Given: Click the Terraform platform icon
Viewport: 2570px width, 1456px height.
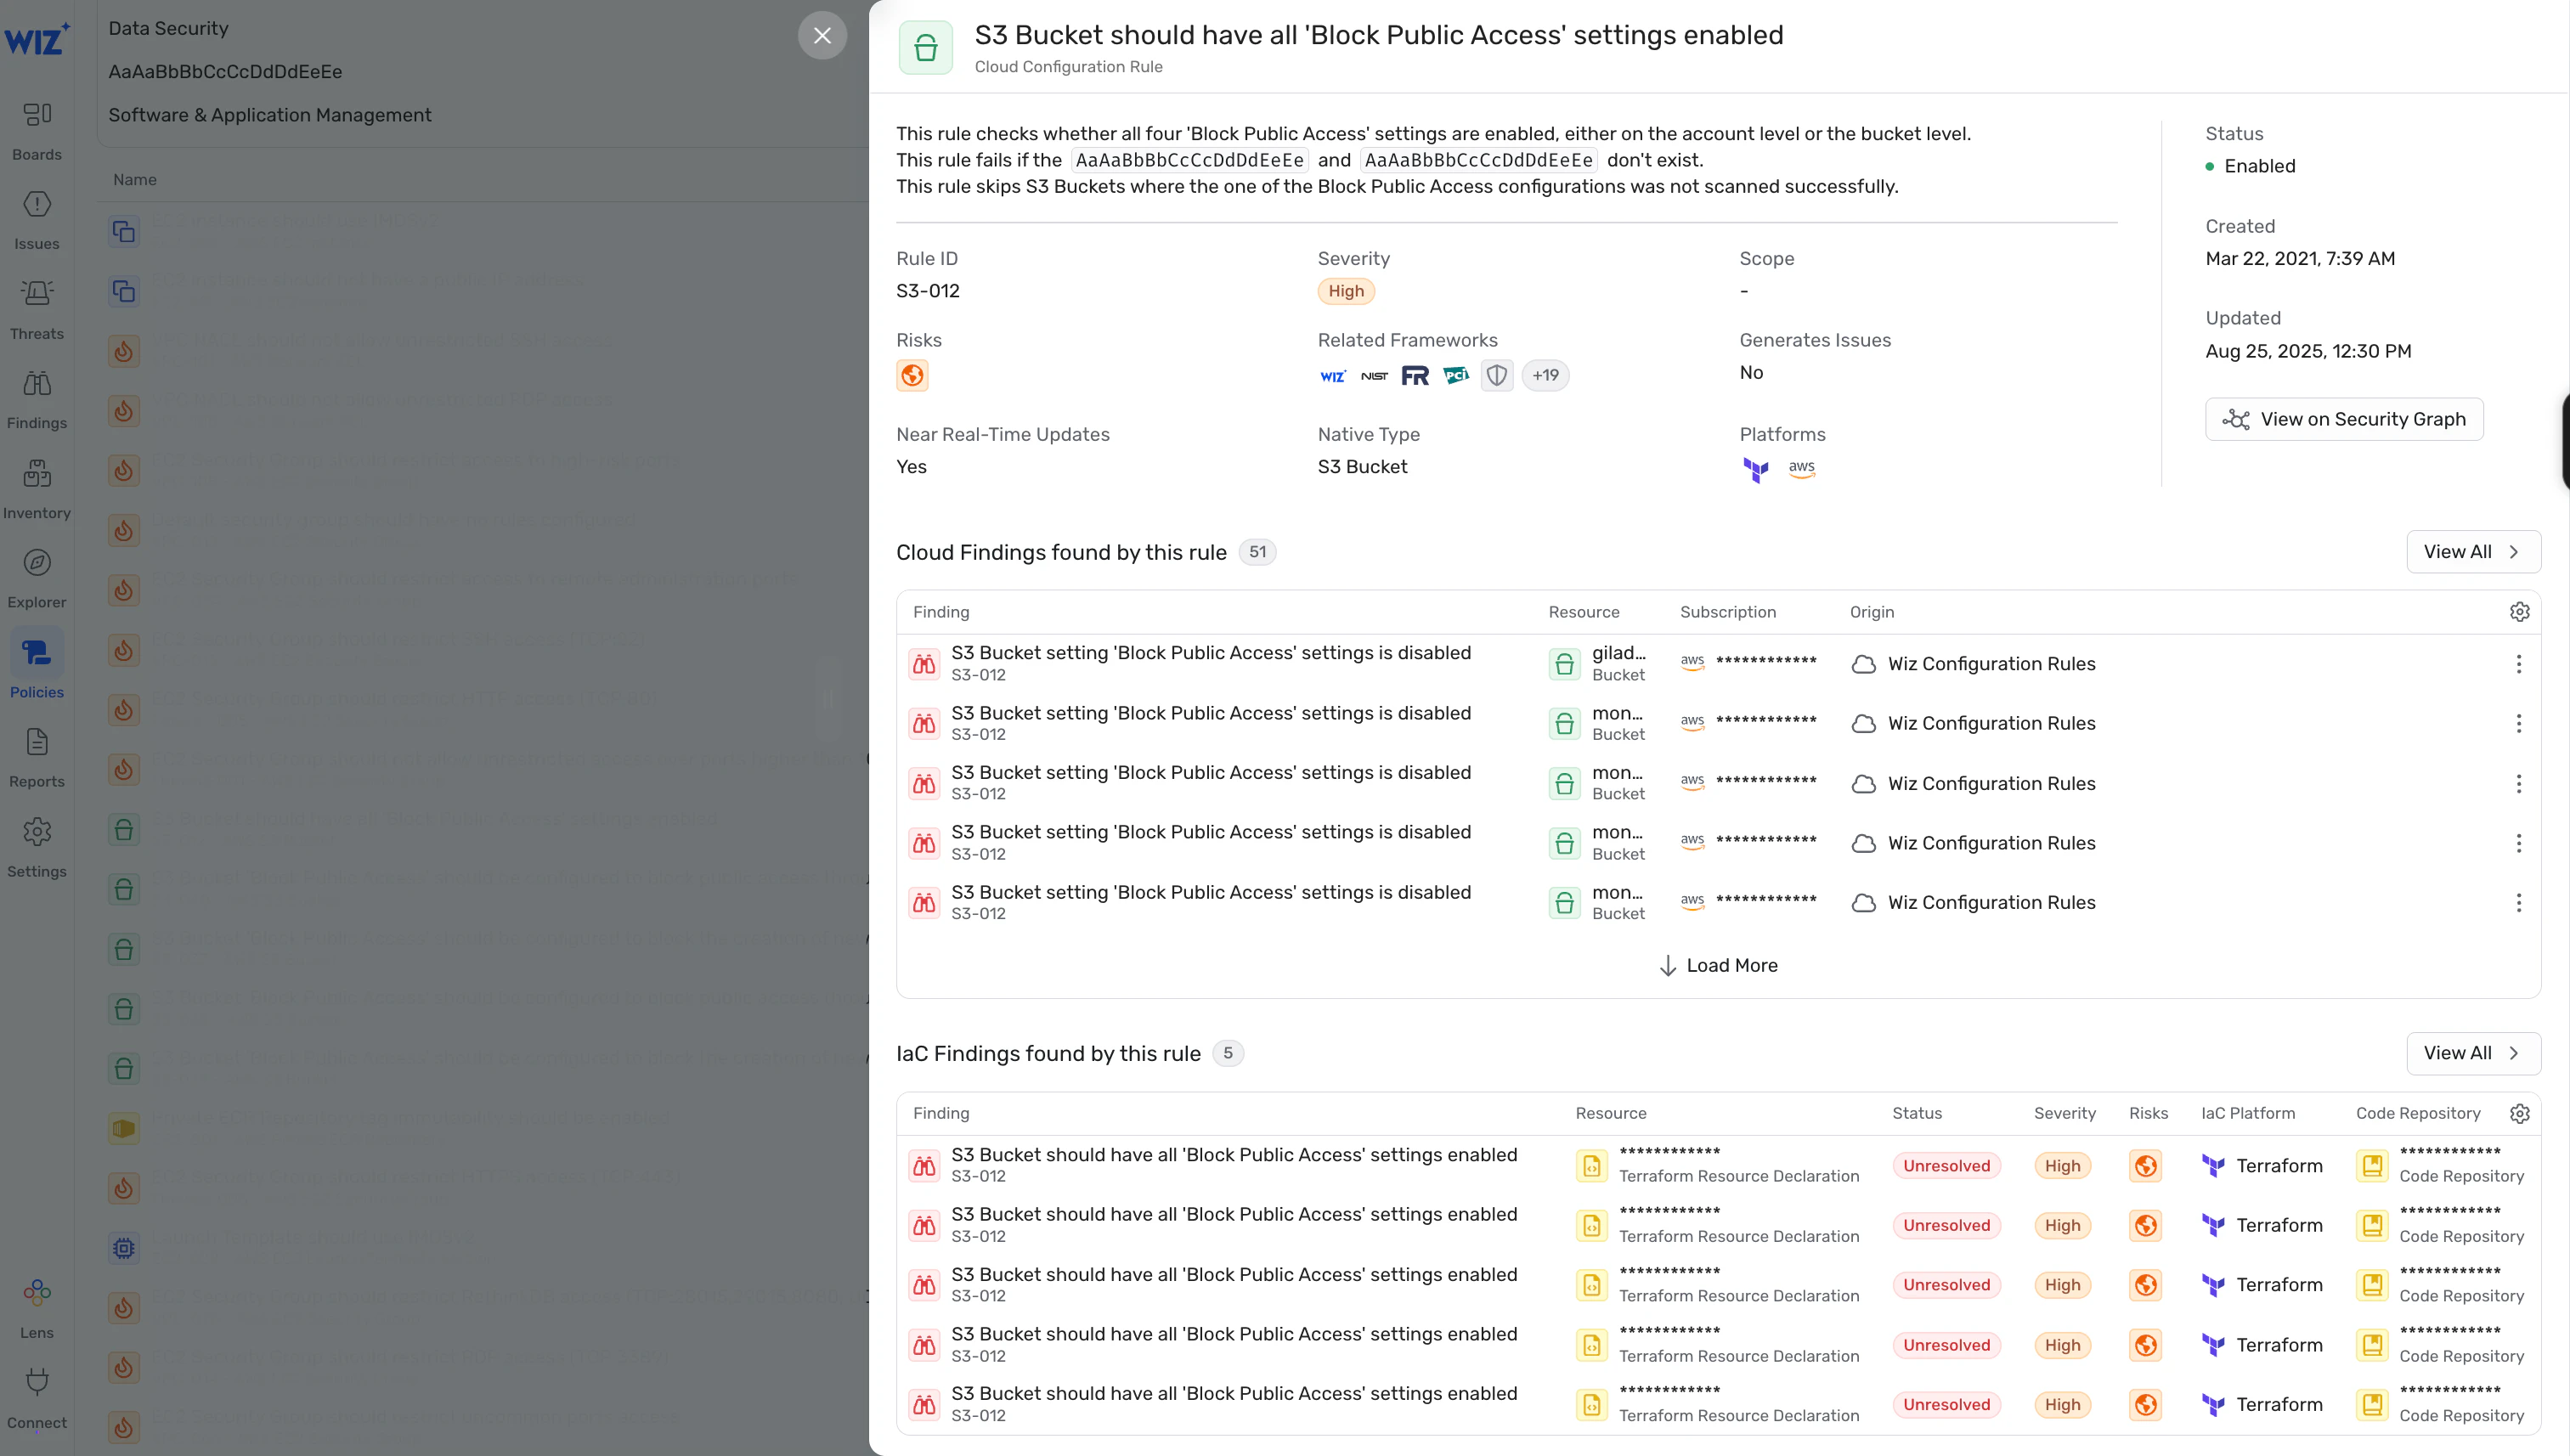Looking at the screenshot, I should (1756, 469).
